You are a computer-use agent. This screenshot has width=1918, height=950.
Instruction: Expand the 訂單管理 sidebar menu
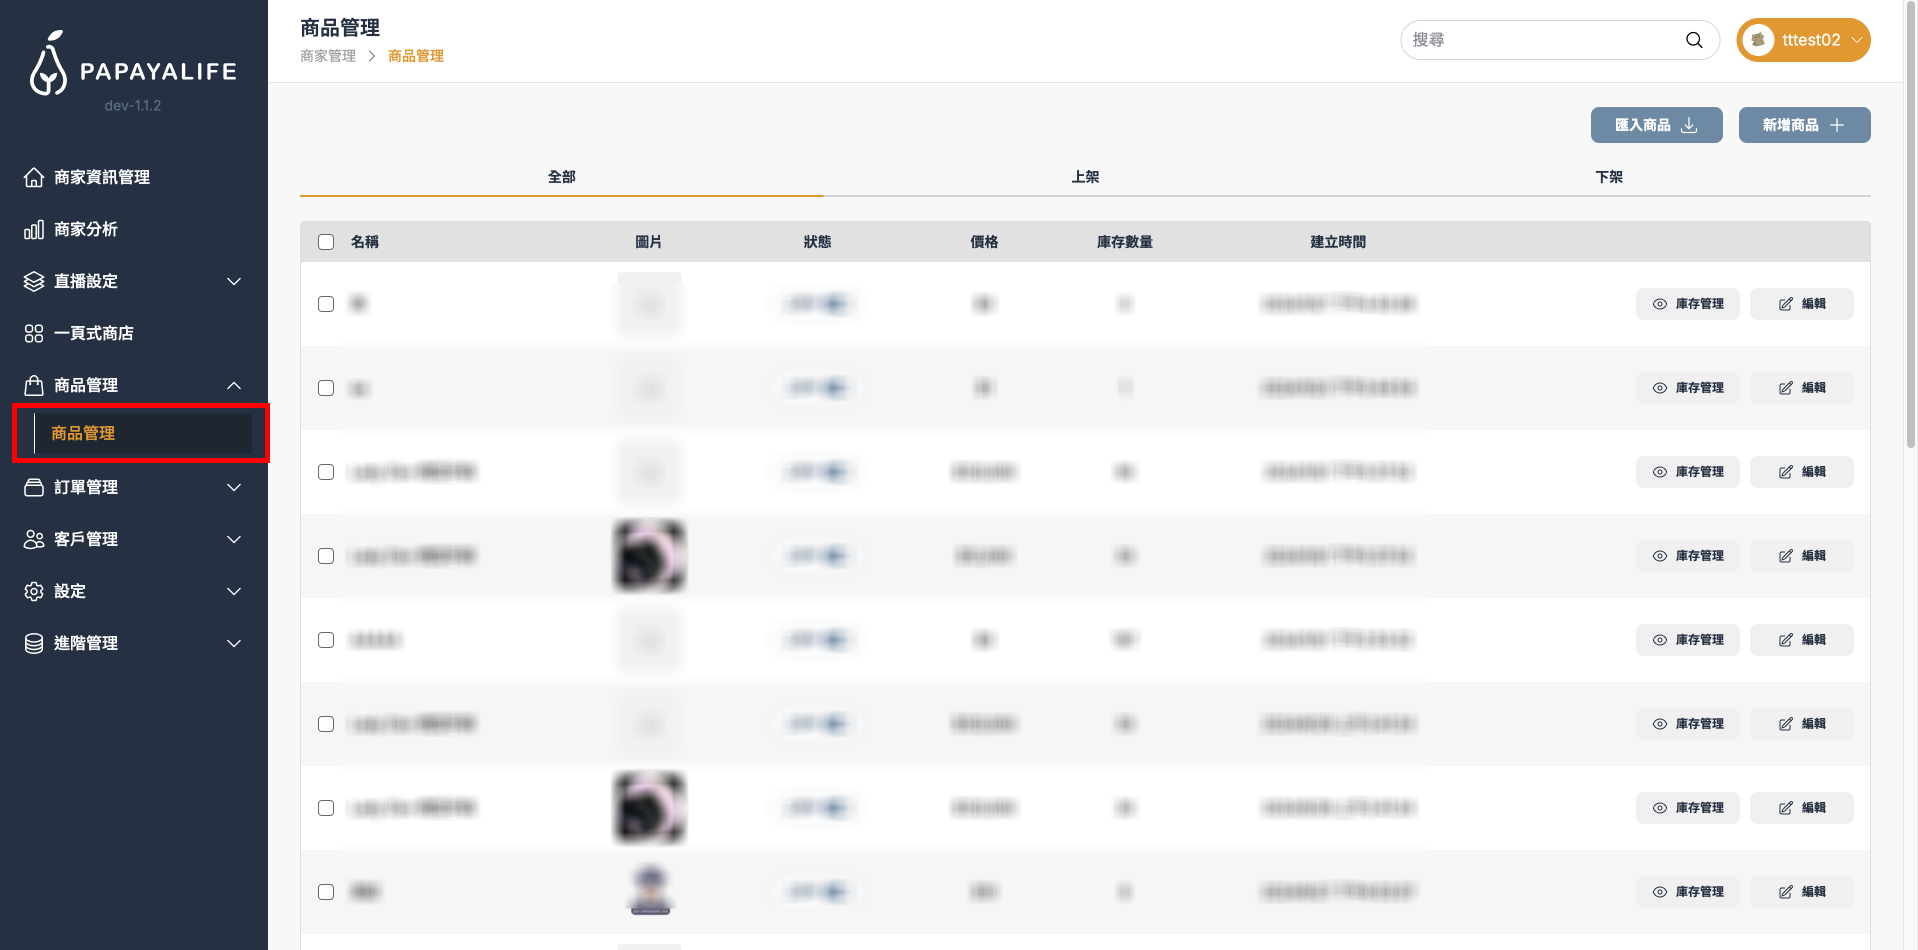point(233,487)
